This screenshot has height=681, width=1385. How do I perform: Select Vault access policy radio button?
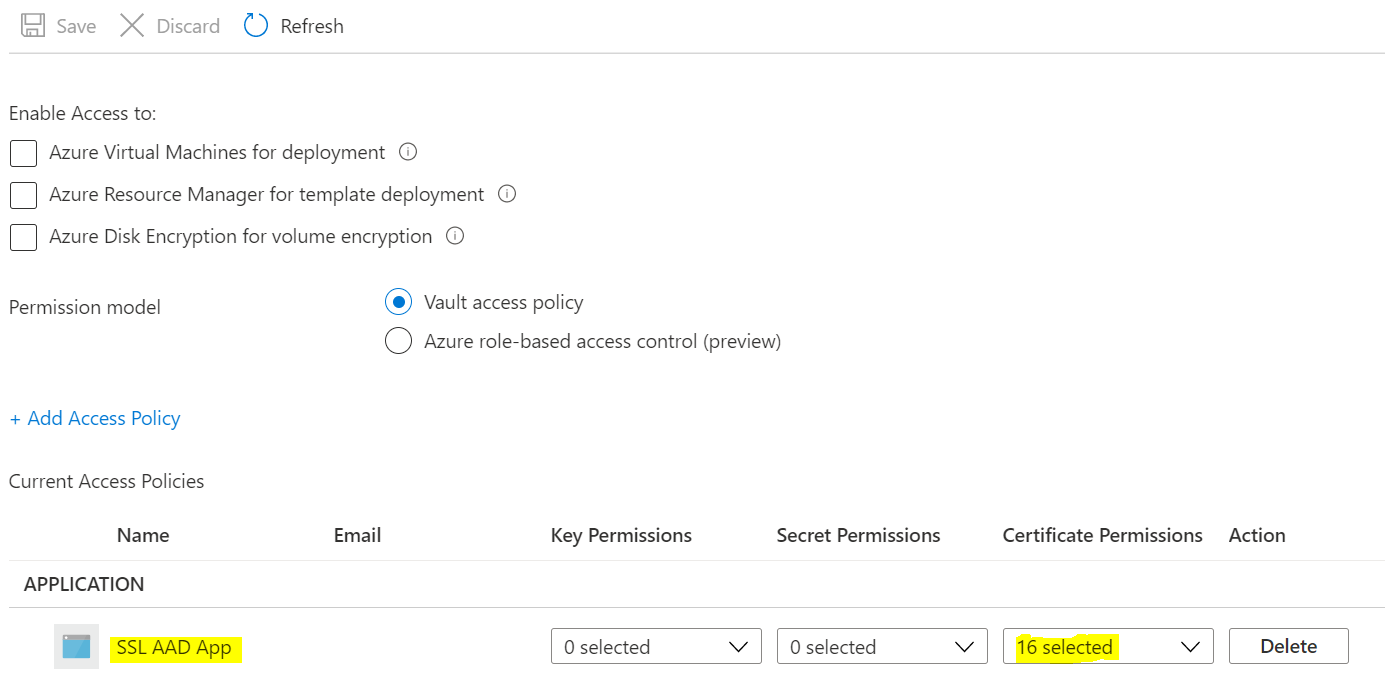[x=398, y=302]
